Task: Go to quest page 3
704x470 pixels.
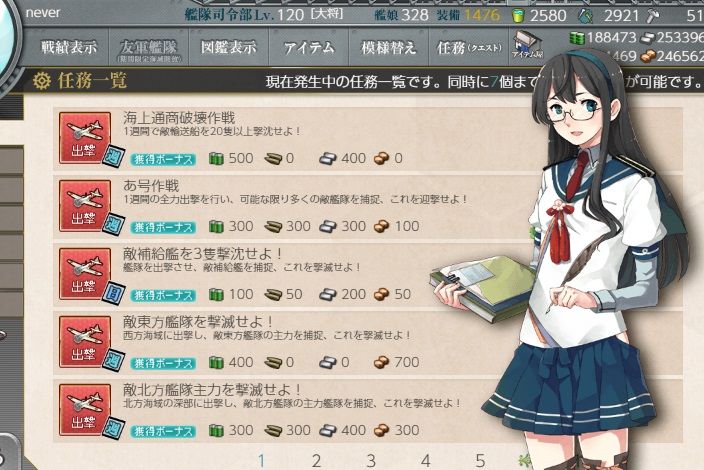Action: point(371,461)
